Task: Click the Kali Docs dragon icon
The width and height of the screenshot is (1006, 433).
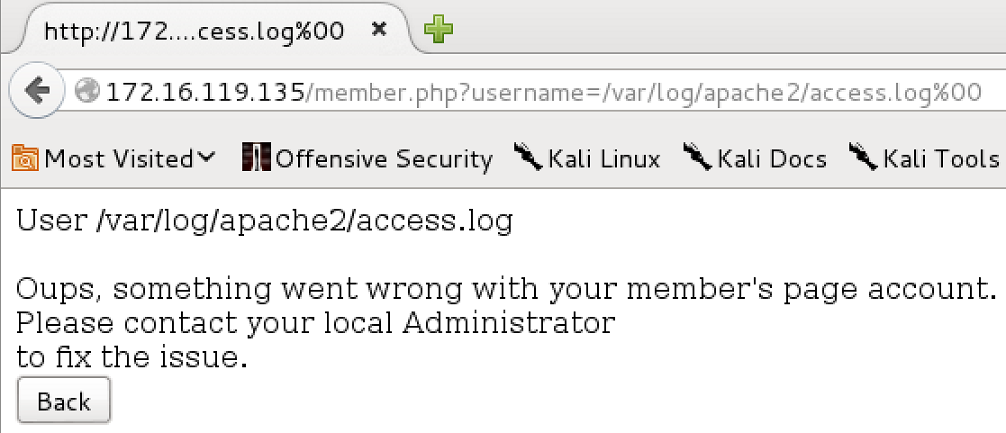Action: [x=697, y=157]
